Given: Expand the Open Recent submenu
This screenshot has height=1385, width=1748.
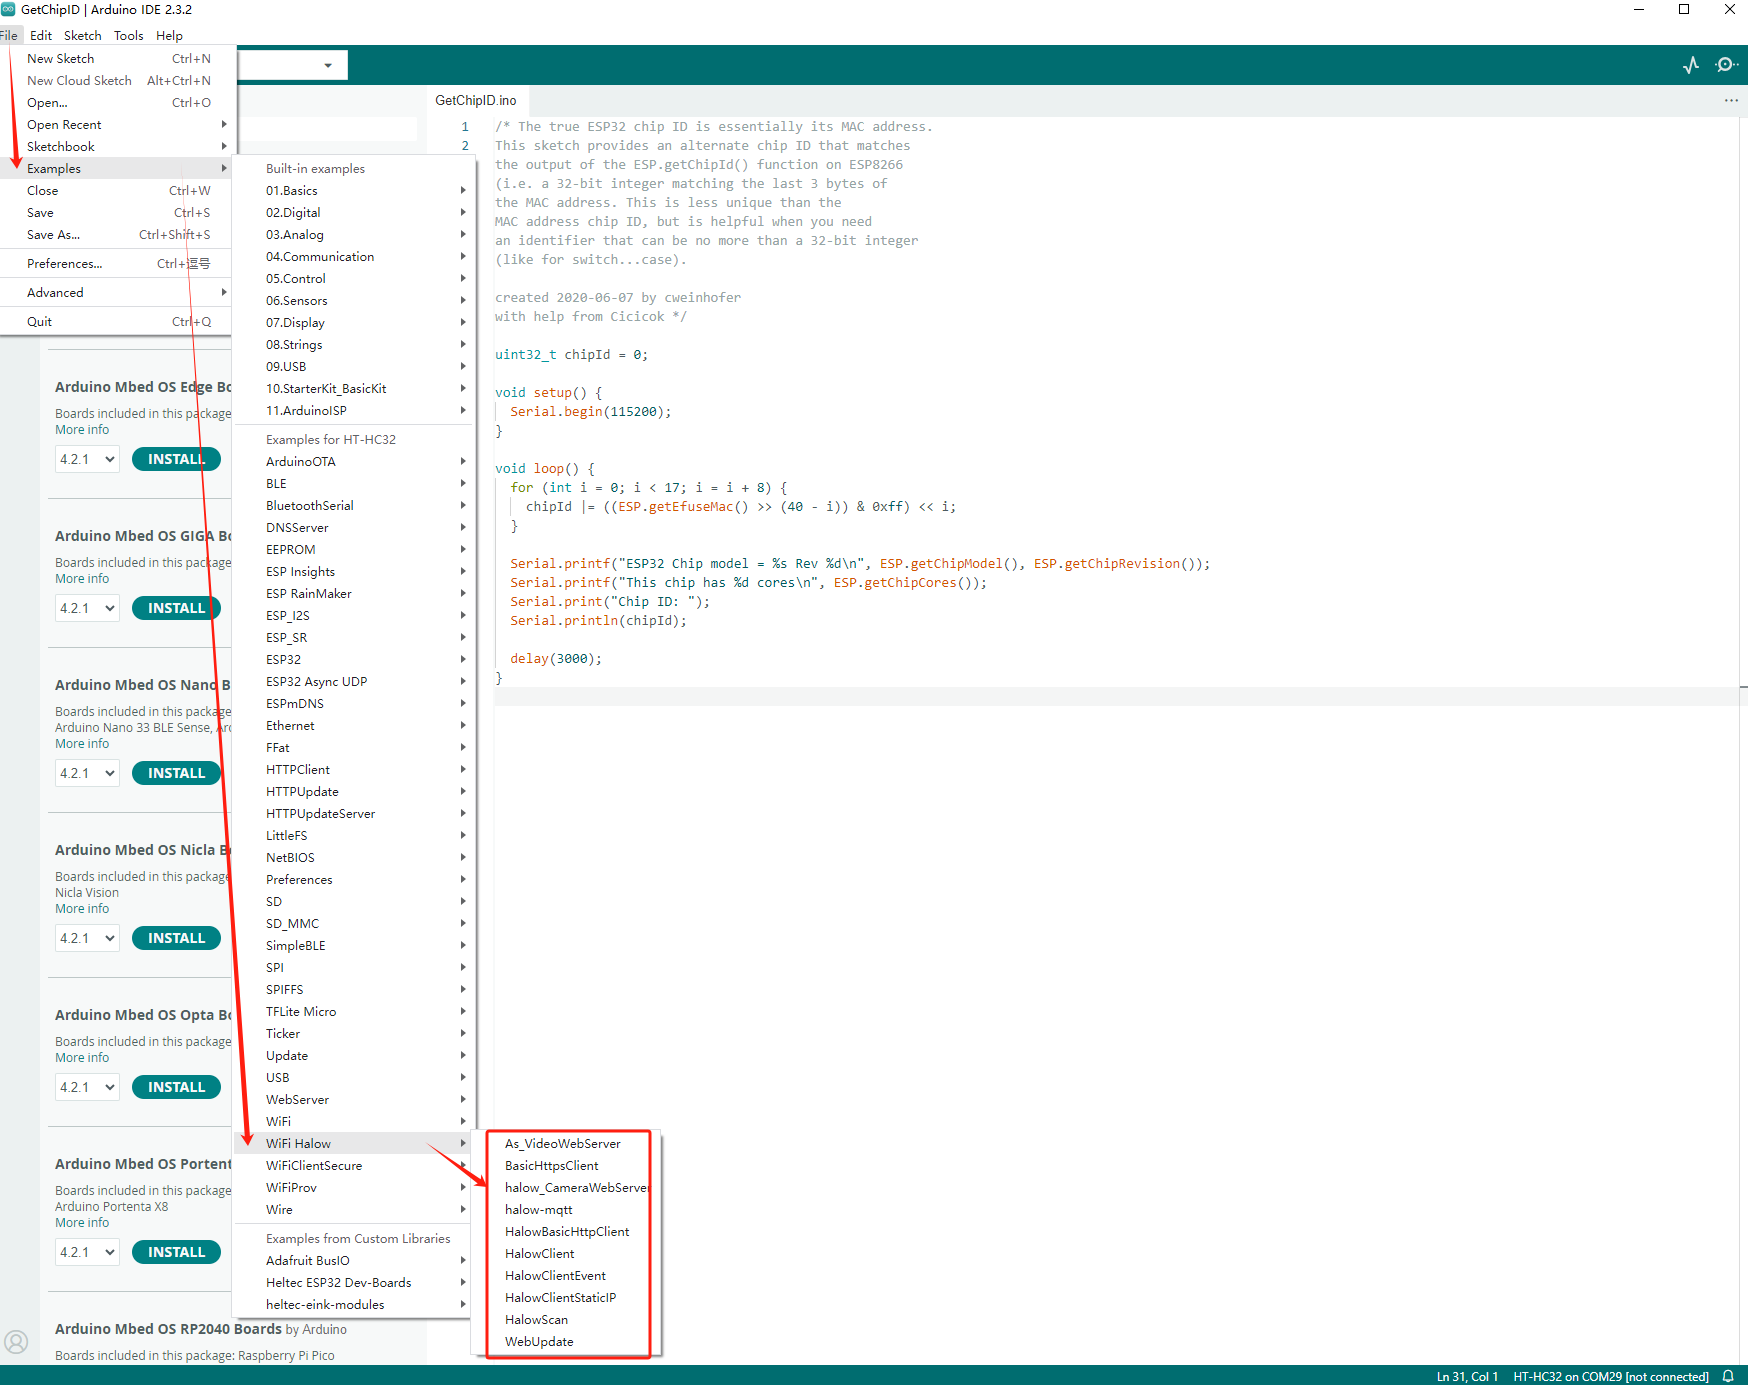Looking at the screenshot, I should click(64, 125).
